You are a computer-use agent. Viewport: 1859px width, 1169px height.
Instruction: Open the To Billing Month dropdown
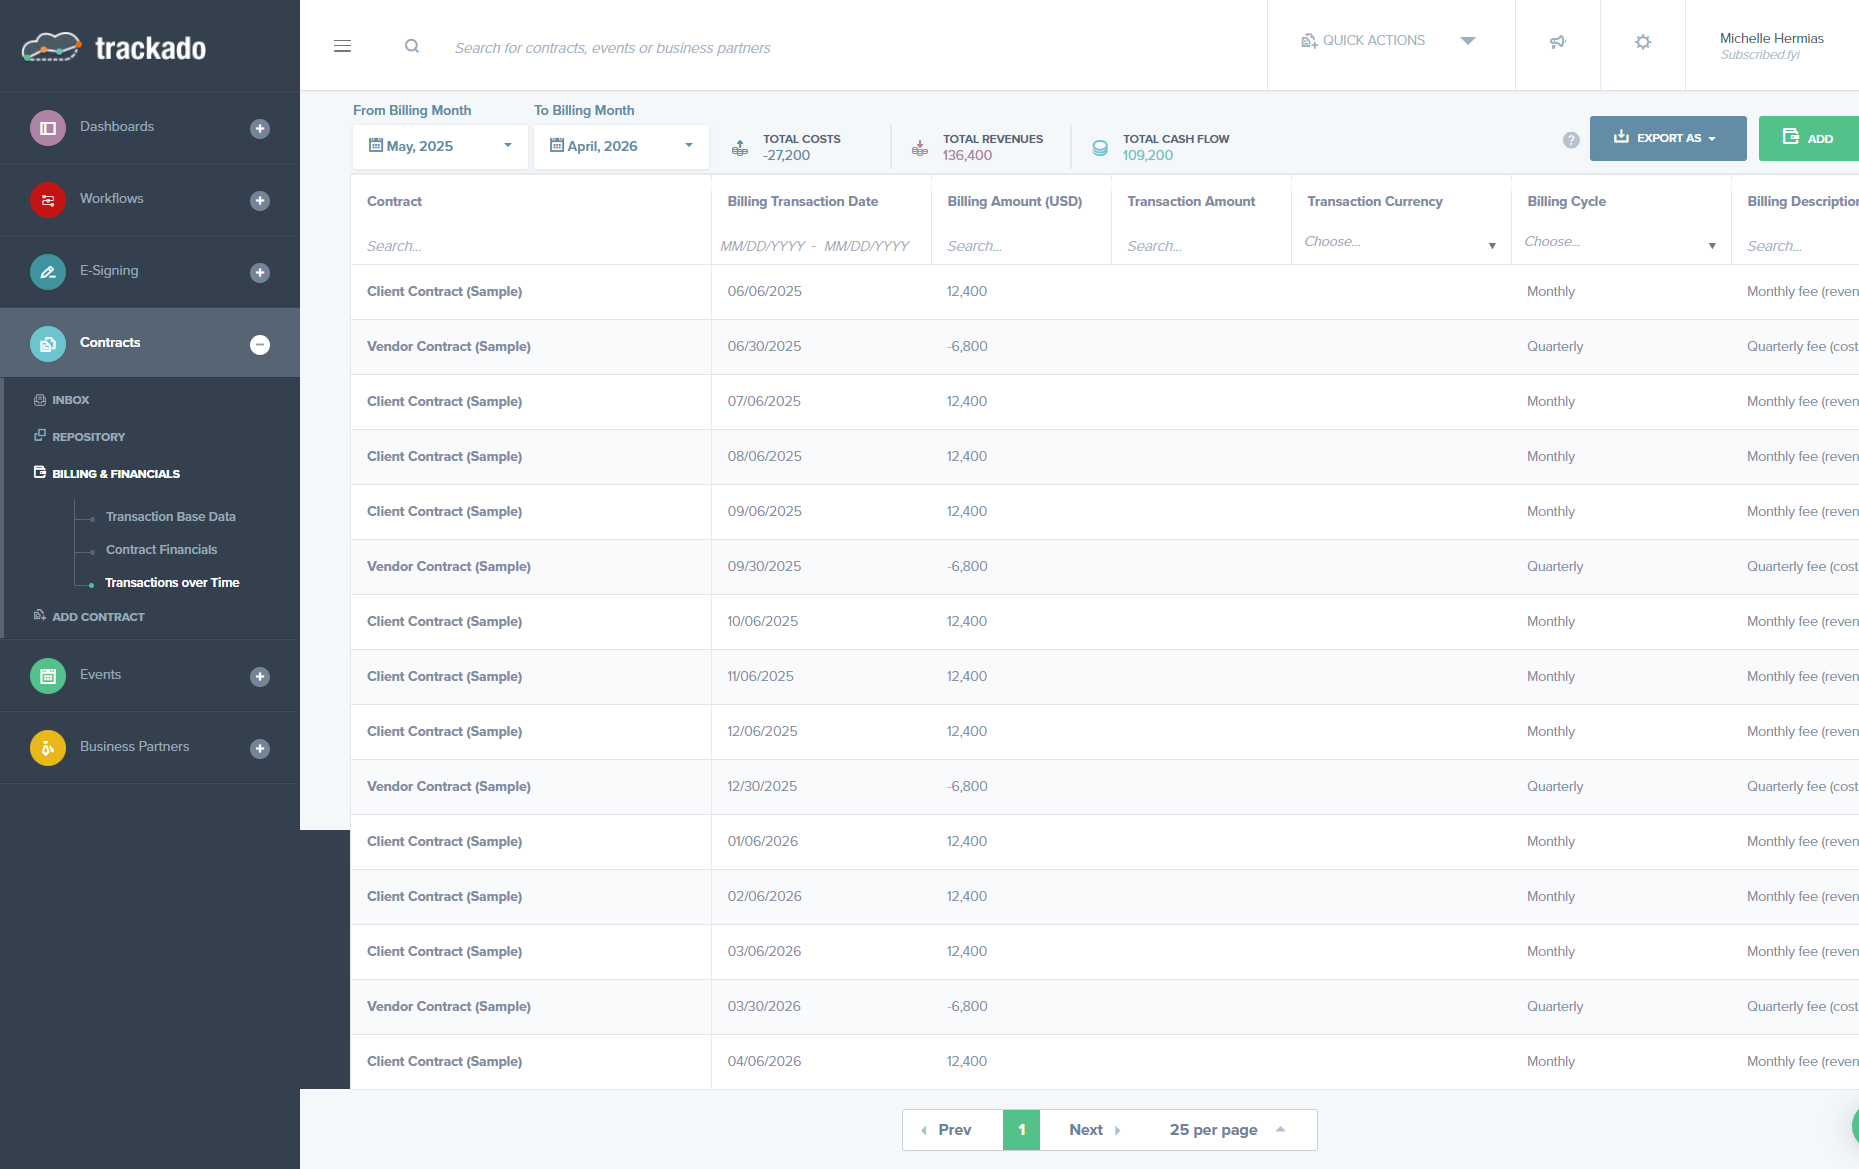click(x=621, y=146)
